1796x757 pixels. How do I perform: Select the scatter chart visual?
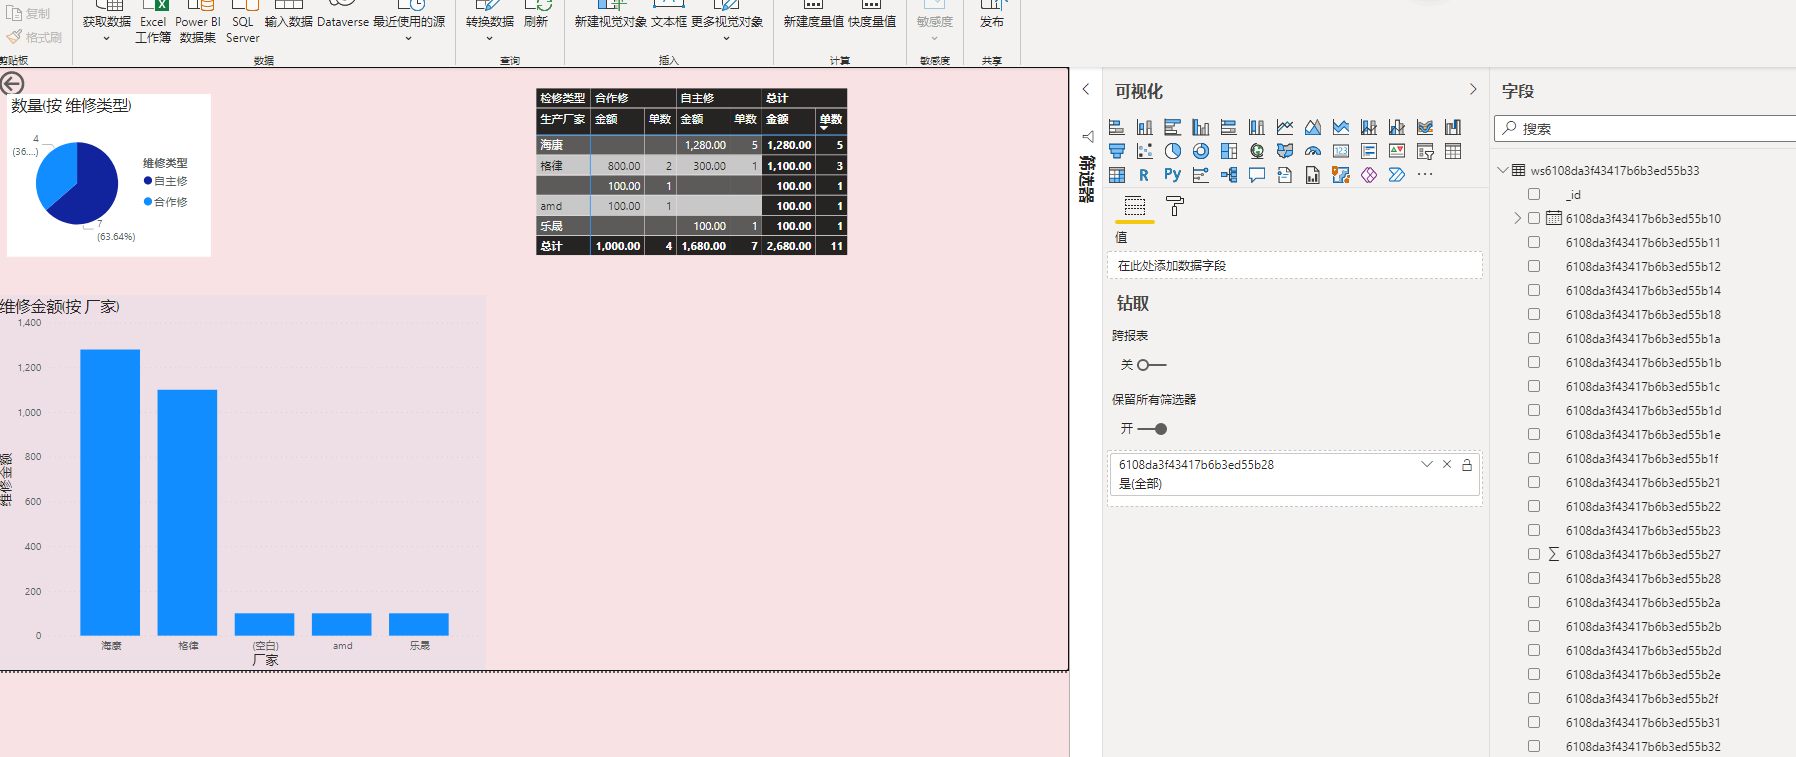[x=1145, y=151]
